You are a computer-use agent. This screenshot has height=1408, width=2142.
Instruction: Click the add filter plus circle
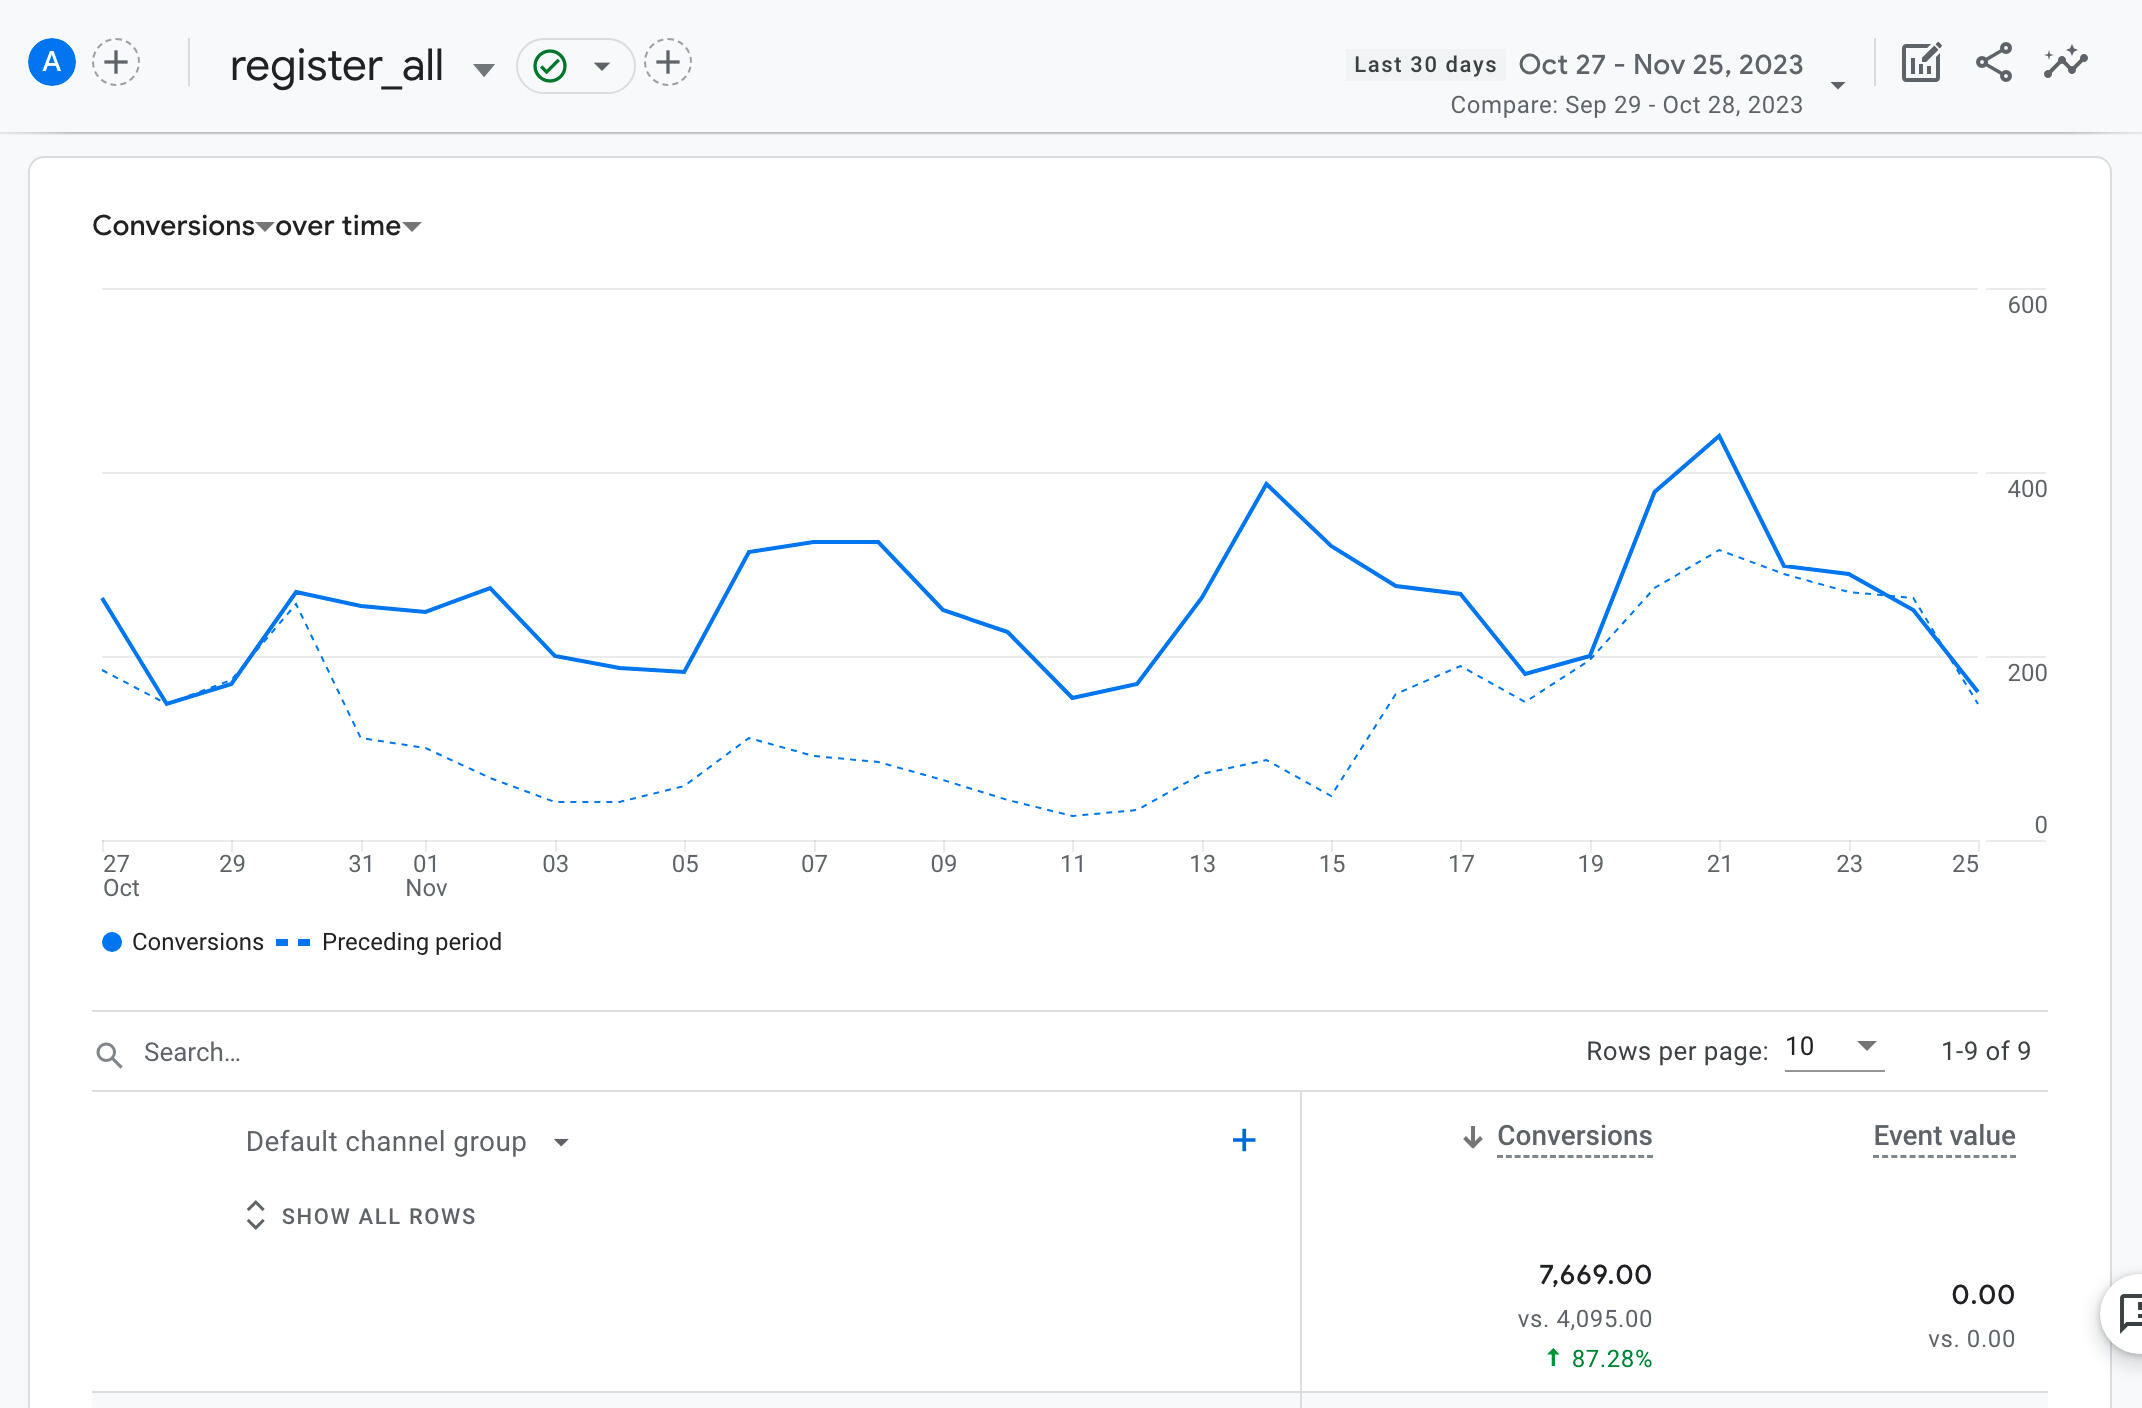coord(668,63)
